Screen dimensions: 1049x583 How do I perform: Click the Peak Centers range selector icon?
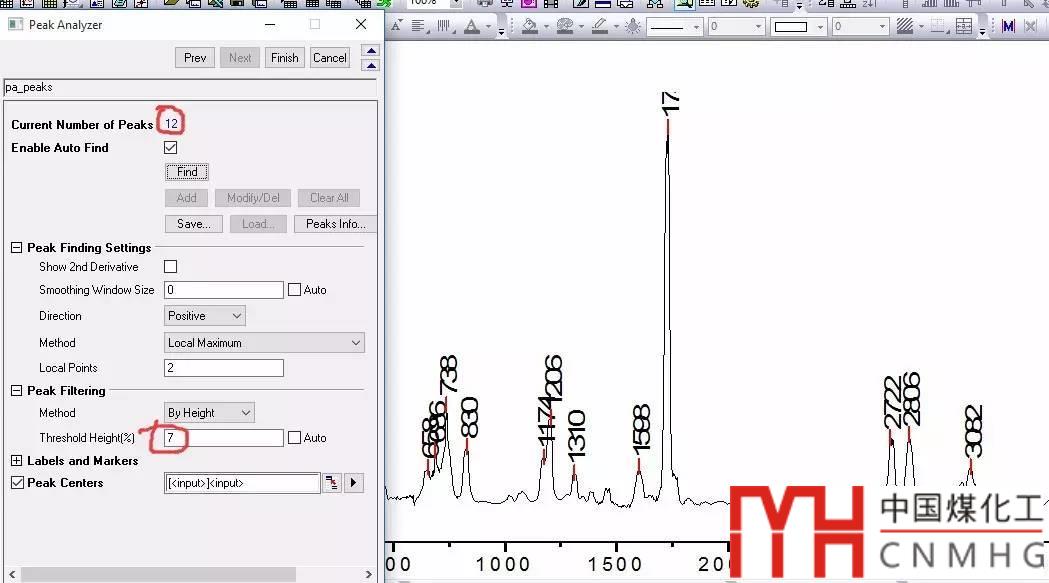pos(331,484)
